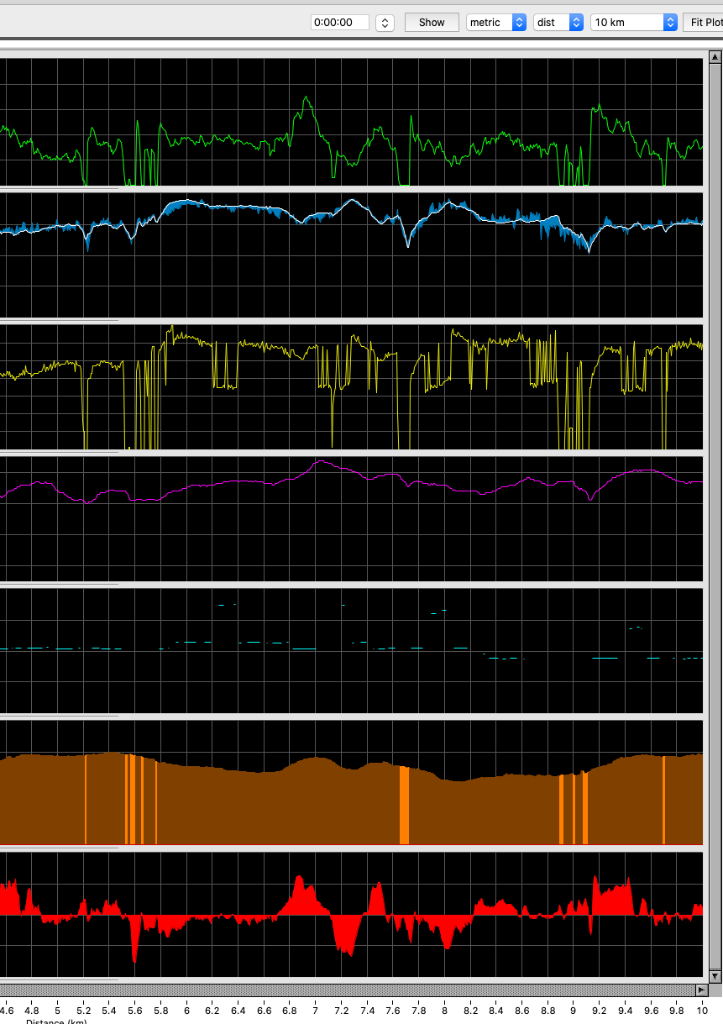Click the green speed plot panel
The height and width of the screenshot is (1024, 723).
[351, 122]
